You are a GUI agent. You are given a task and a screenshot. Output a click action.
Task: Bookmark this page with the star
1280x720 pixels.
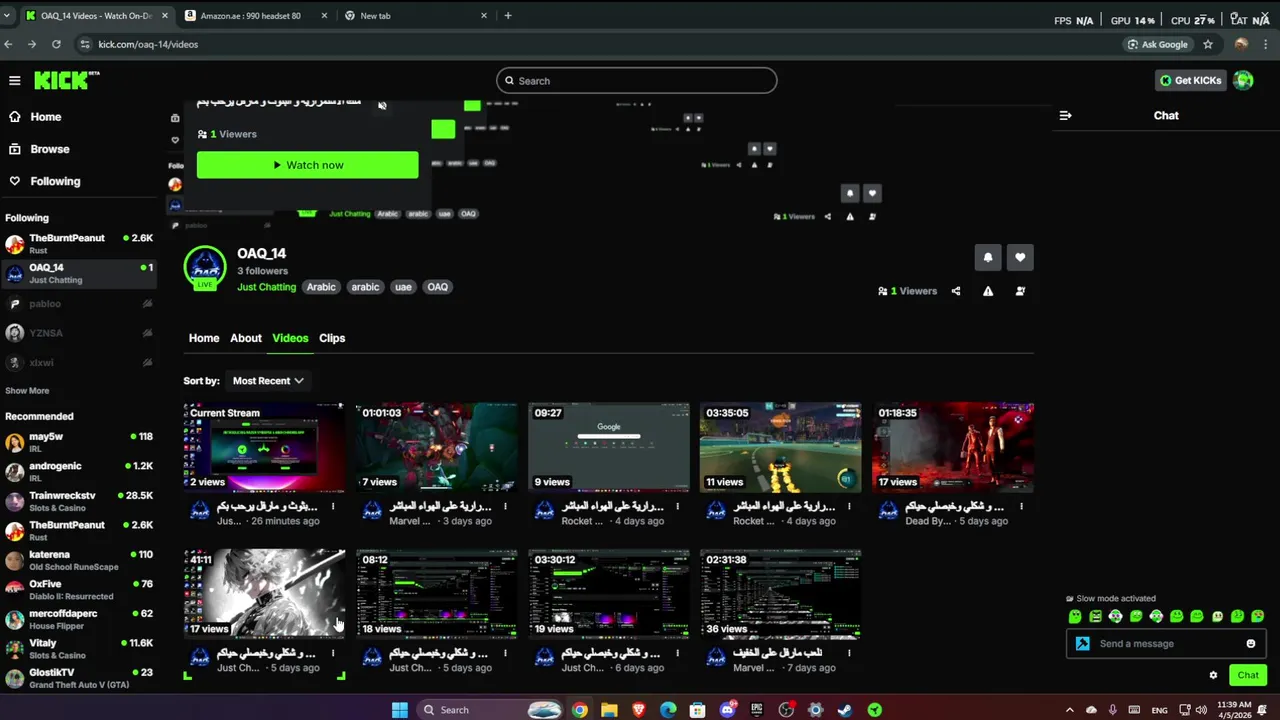coord(1208,44)
